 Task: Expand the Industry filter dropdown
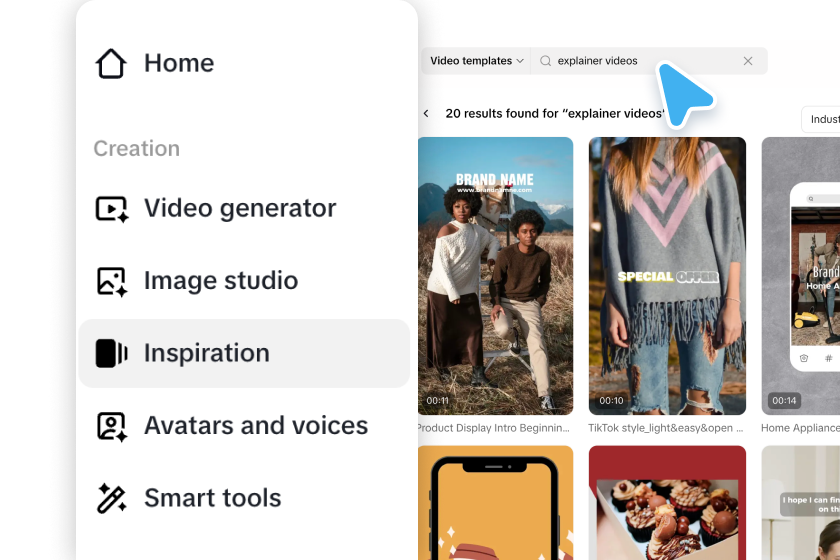coord(821,119)
